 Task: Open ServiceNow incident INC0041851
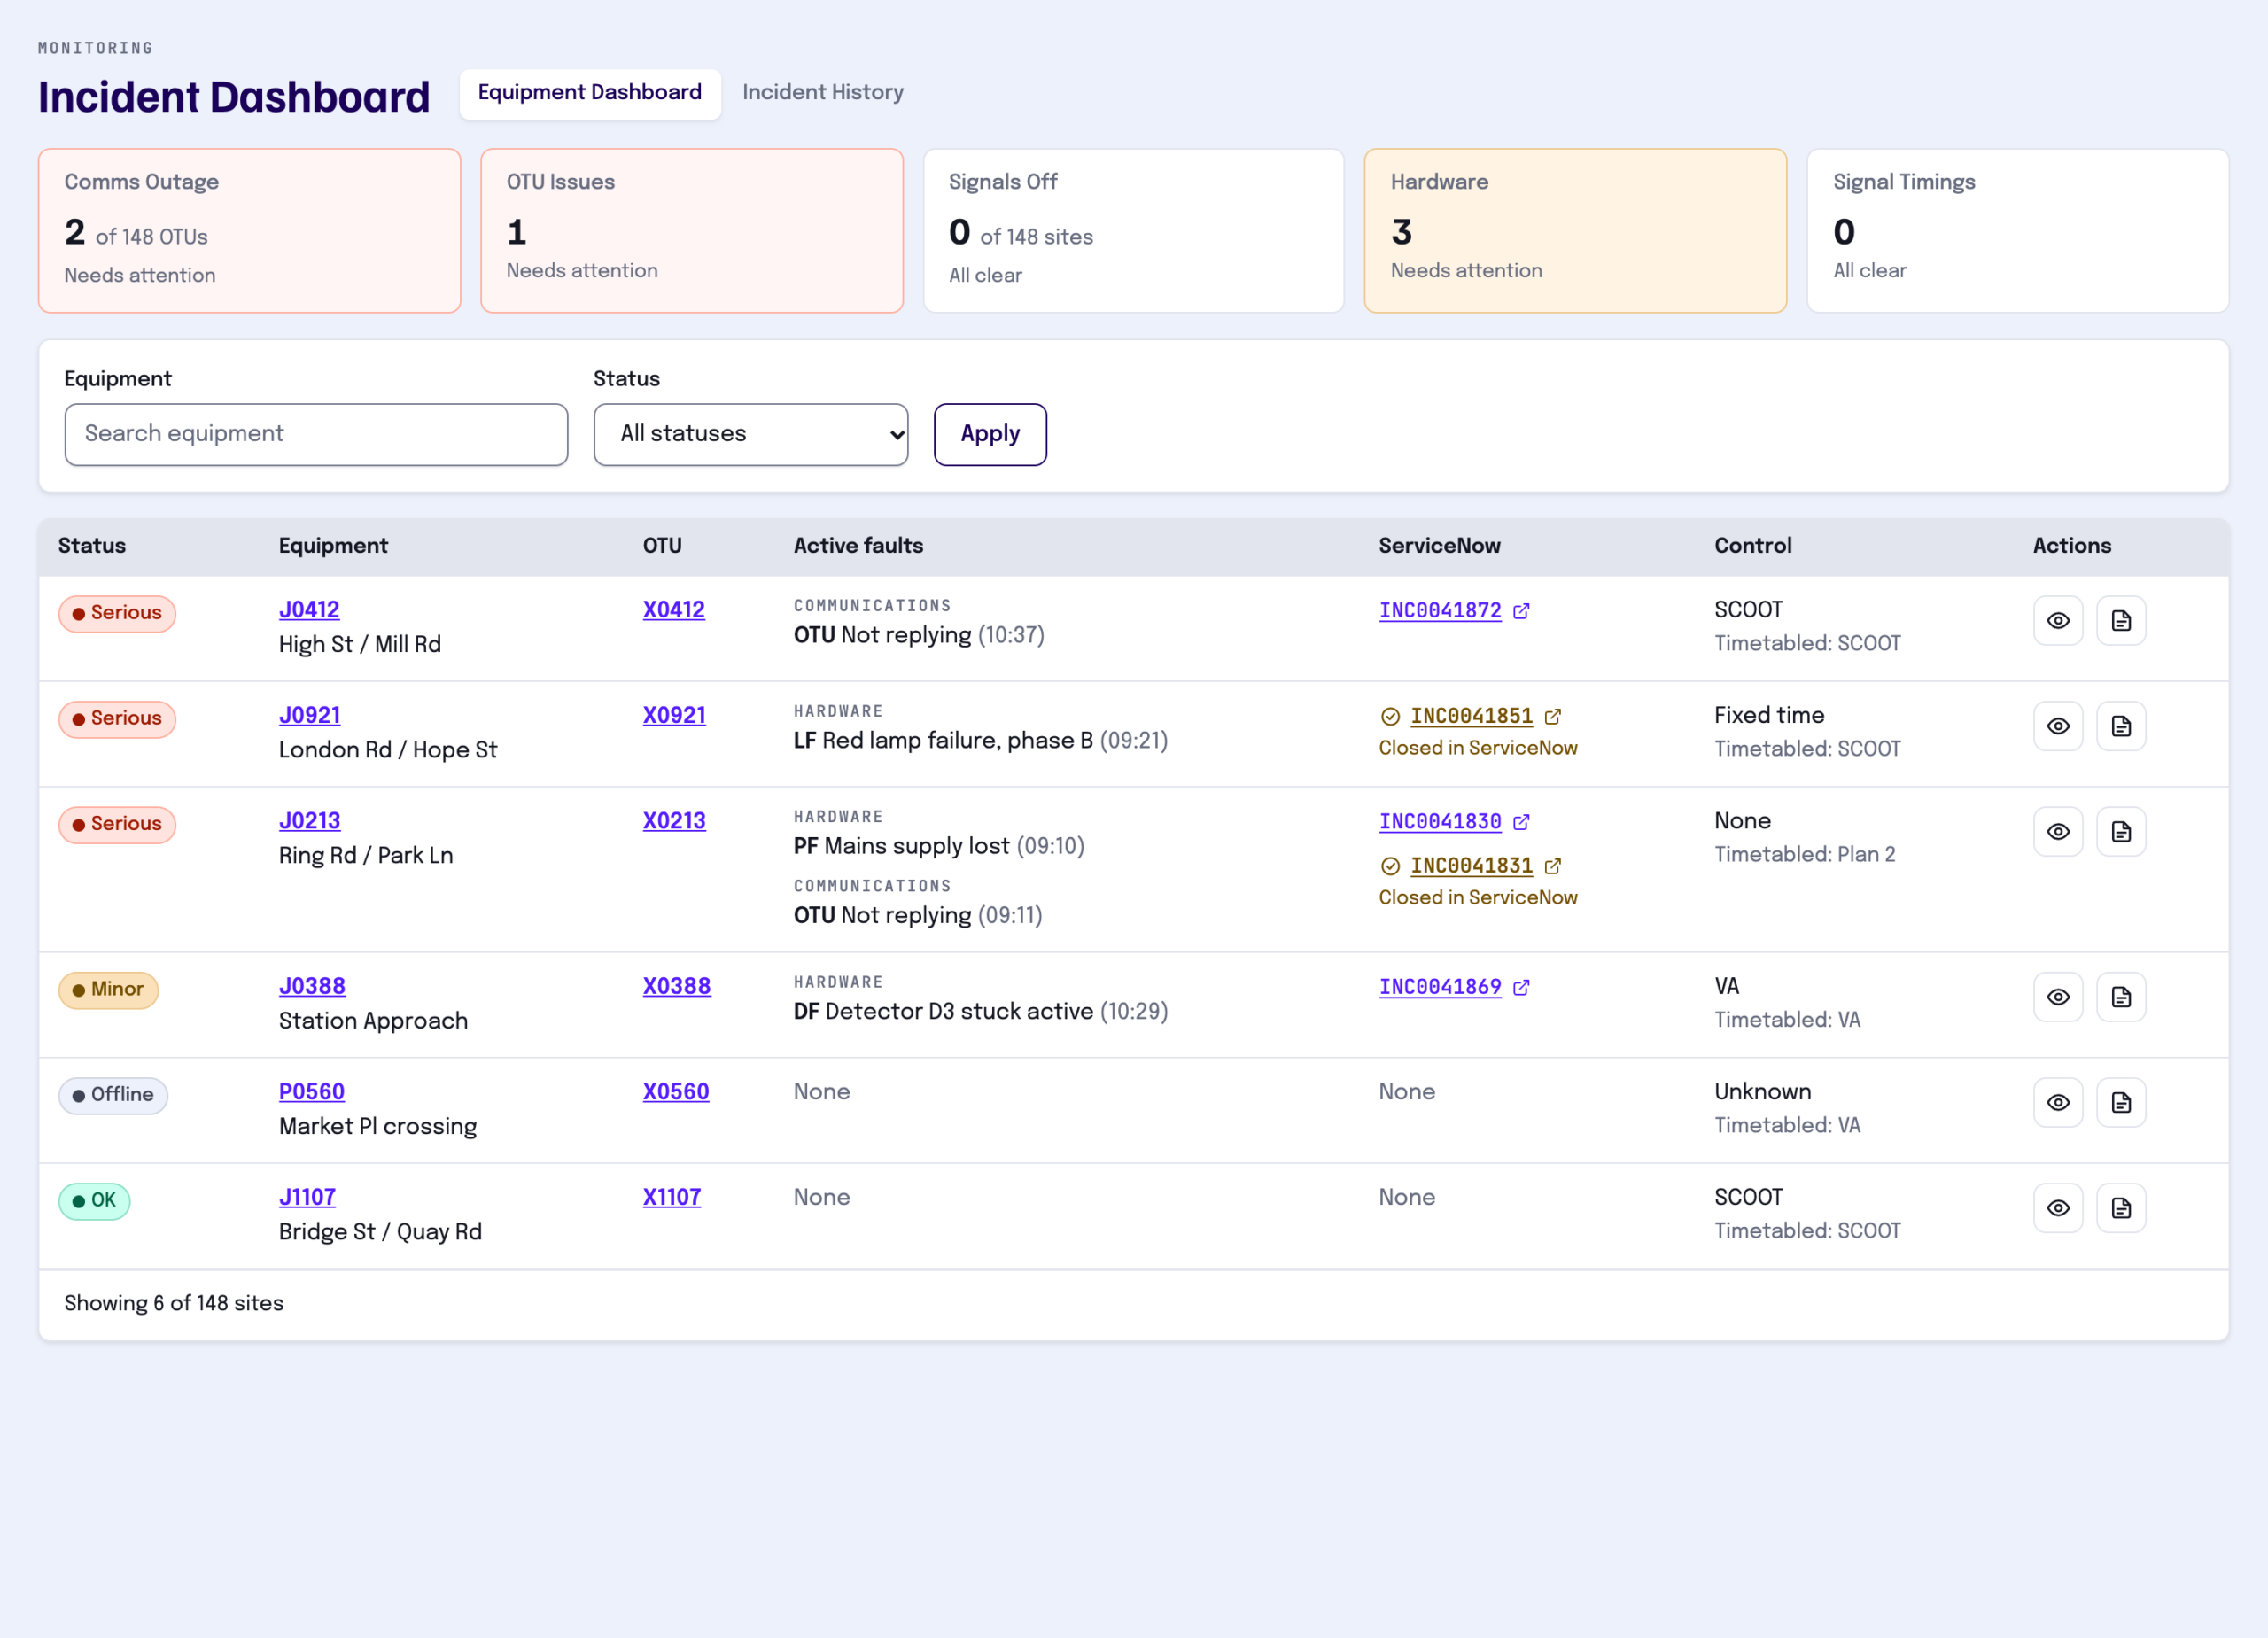[1472, 717]
